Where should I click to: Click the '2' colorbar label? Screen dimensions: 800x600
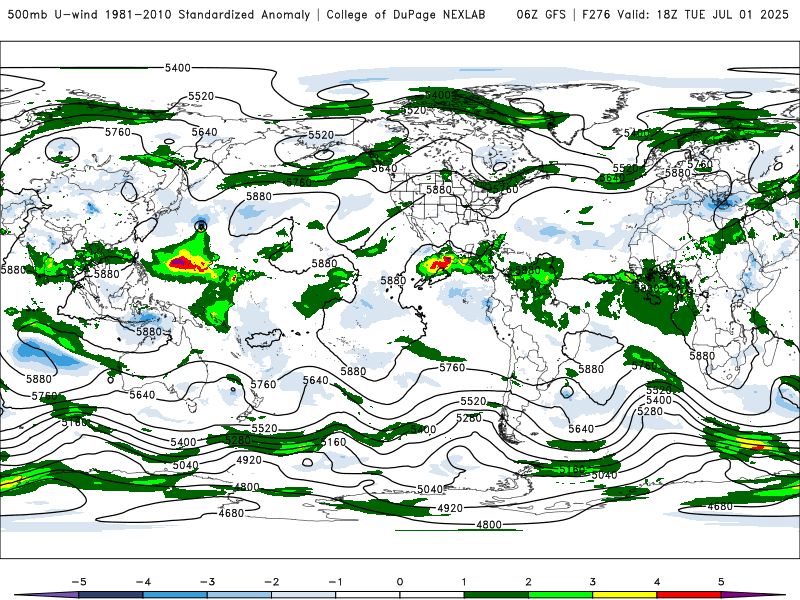click(528, 582)
